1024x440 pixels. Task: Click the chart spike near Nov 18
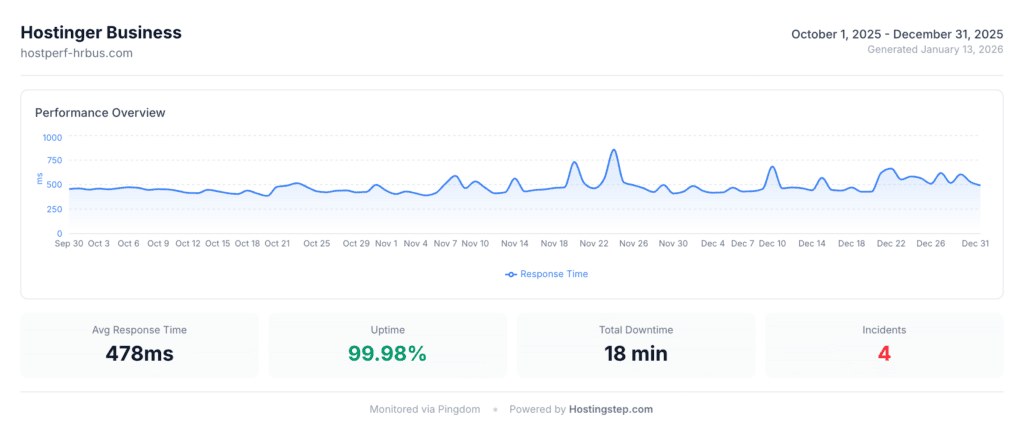pos(575,163)
